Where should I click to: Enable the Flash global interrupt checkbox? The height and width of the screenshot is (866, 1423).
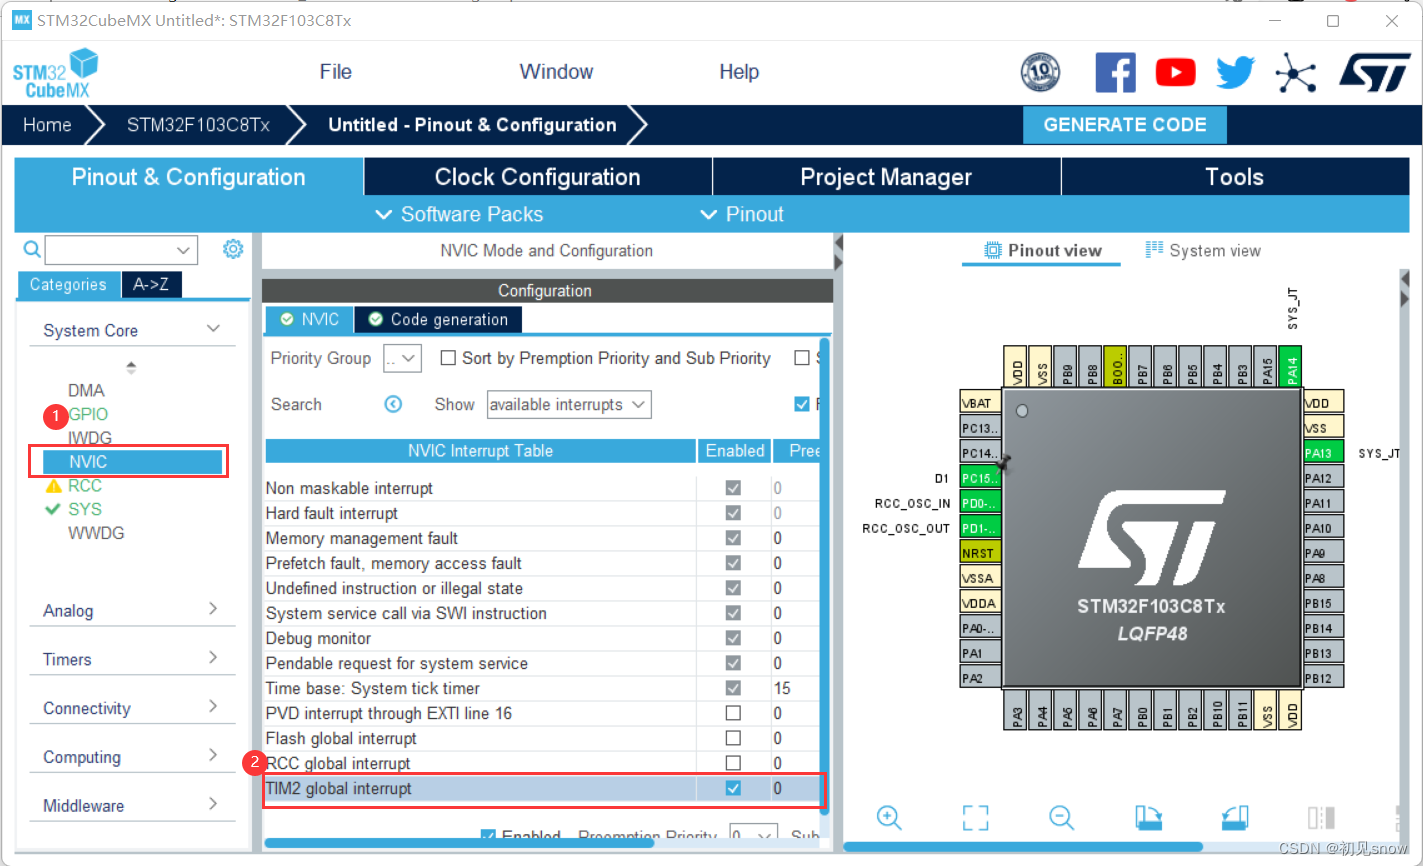pos(733,738)
